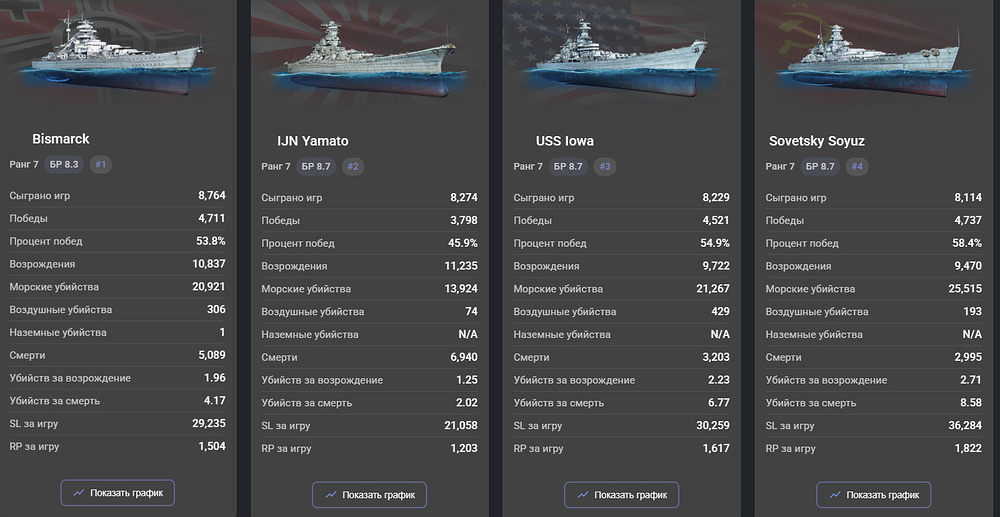This screenshot has height=517, width=1000.
Task: Click the Sovetsky Soyuz title
Action: click(817, 141)
